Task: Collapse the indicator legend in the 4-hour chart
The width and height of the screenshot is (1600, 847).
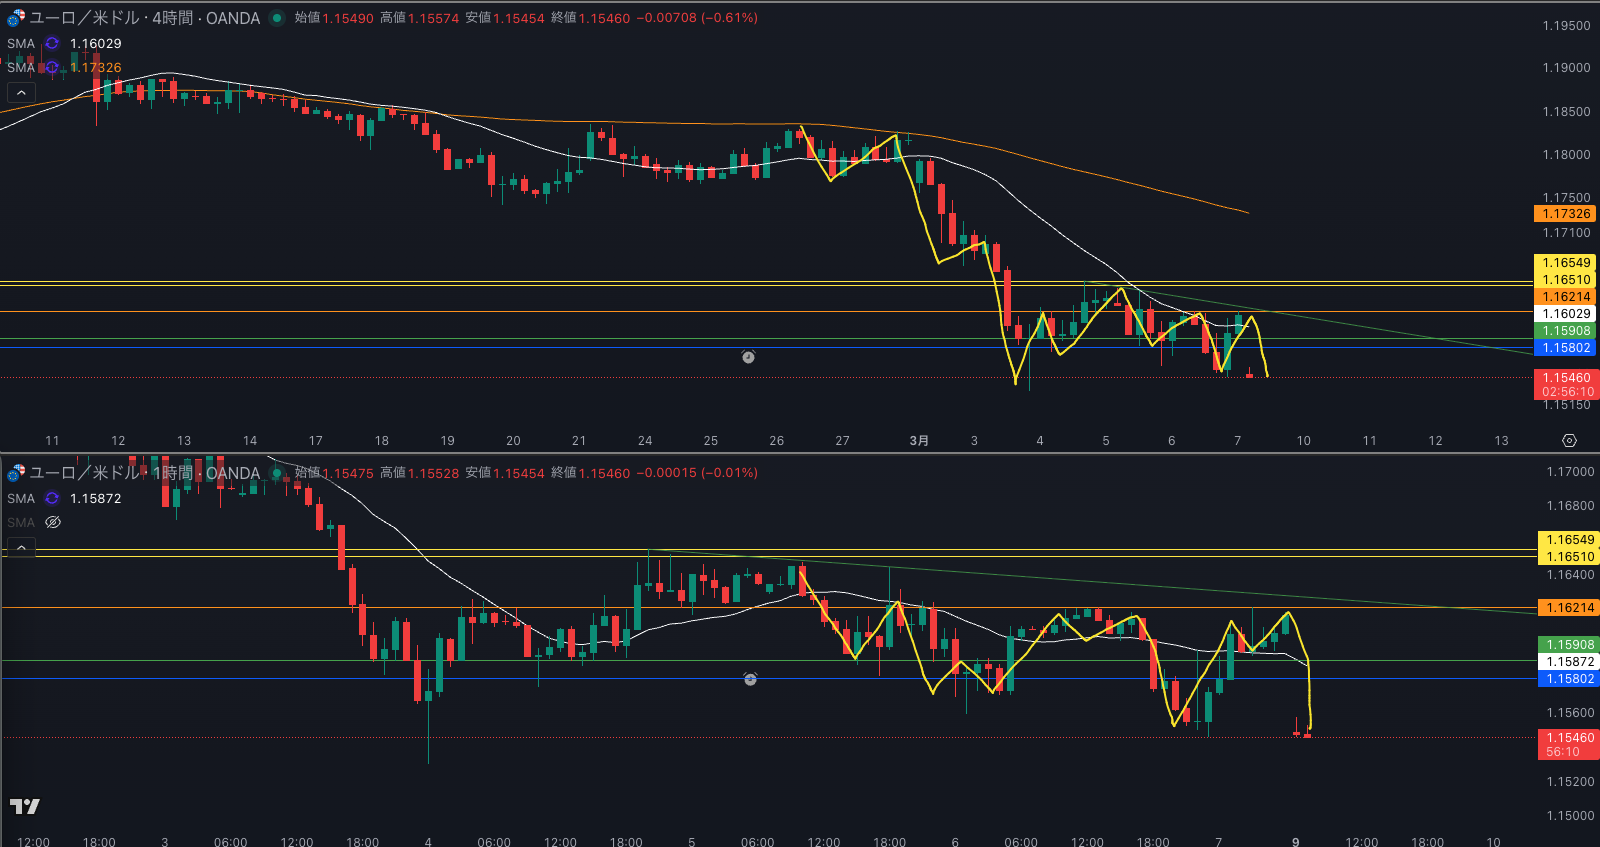Action: click(21, 93)
